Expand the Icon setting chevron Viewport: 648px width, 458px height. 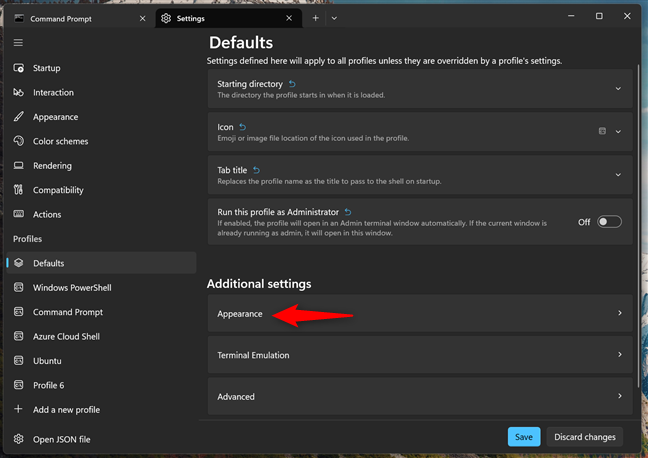(x=618, y=131)
